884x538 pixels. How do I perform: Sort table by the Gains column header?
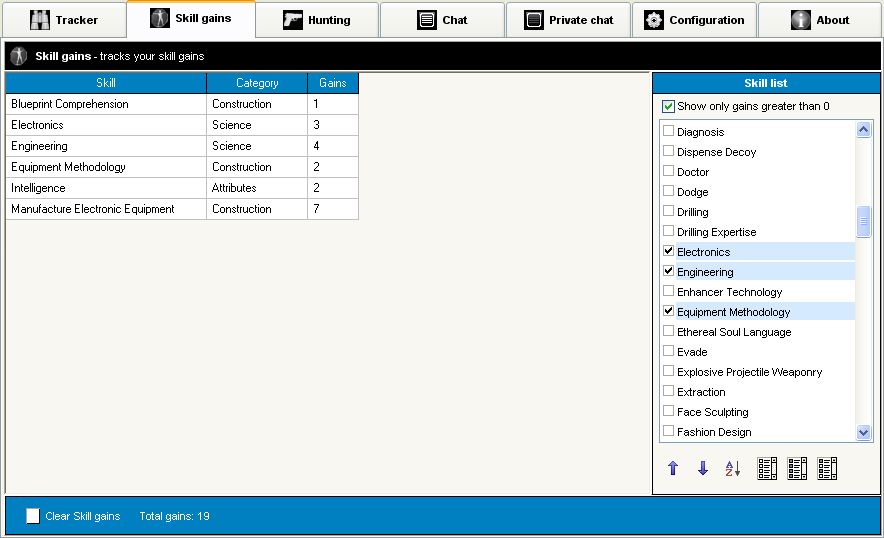pos(332,83)
